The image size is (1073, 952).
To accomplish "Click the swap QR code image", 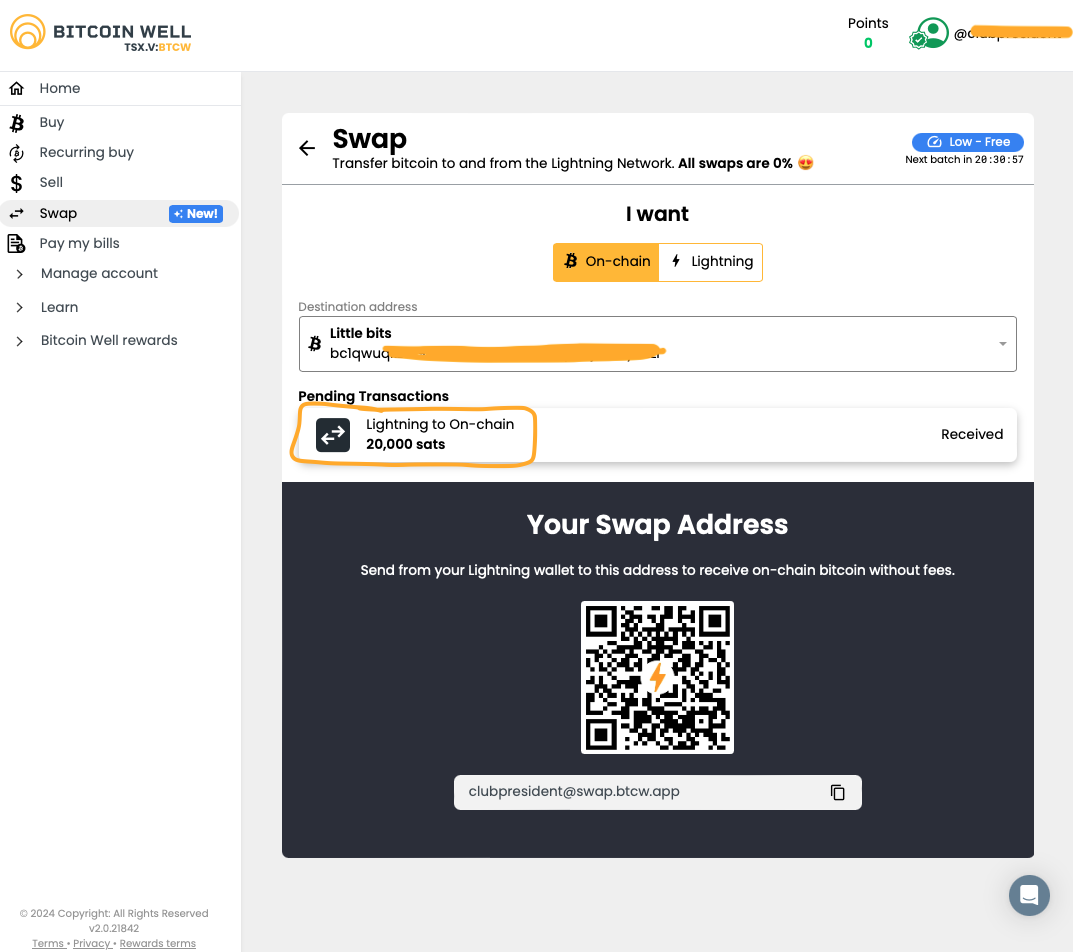I will (657, 677).
